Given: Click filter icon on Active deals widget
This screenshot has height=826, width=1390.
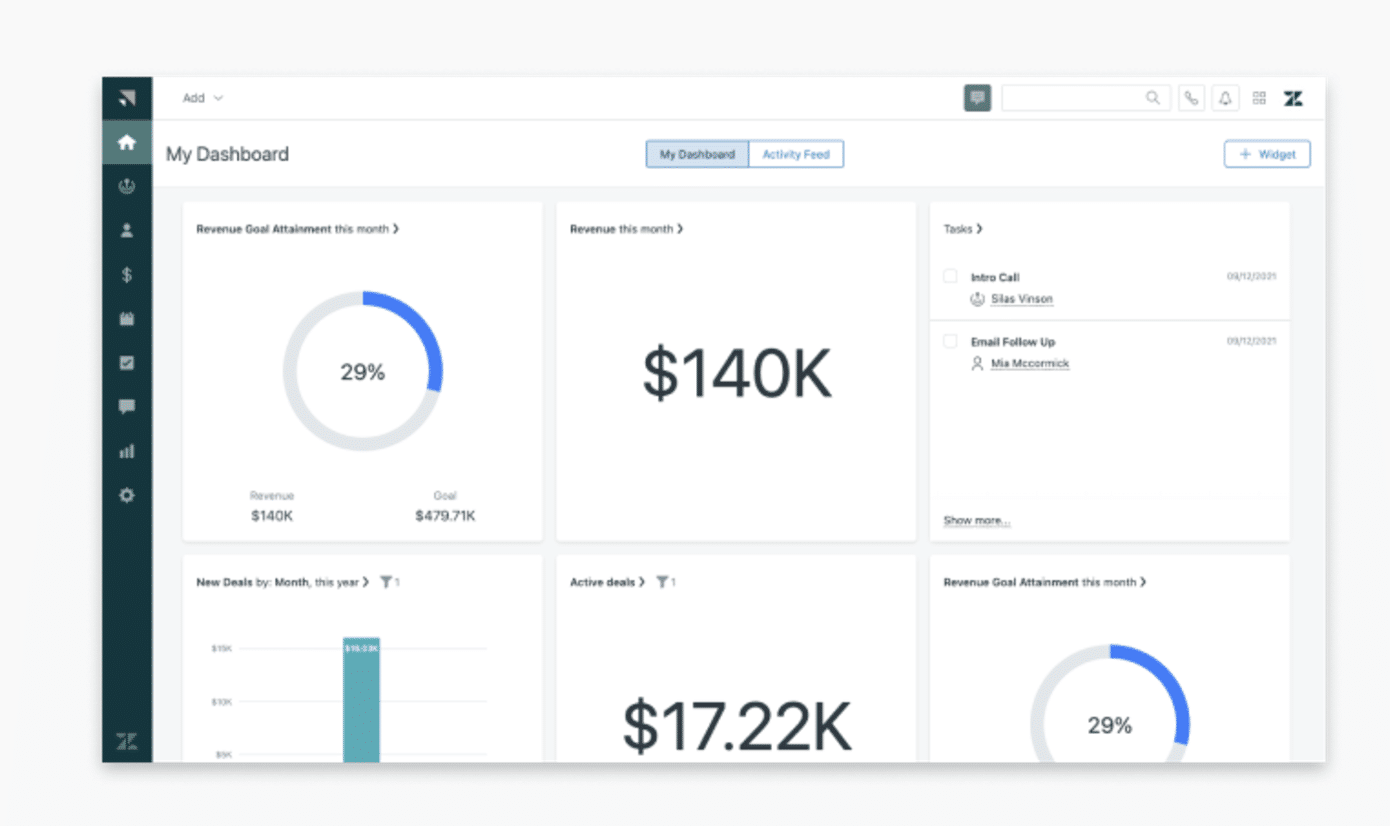Looking at the screenshot, I should click(x=662, y=582).
